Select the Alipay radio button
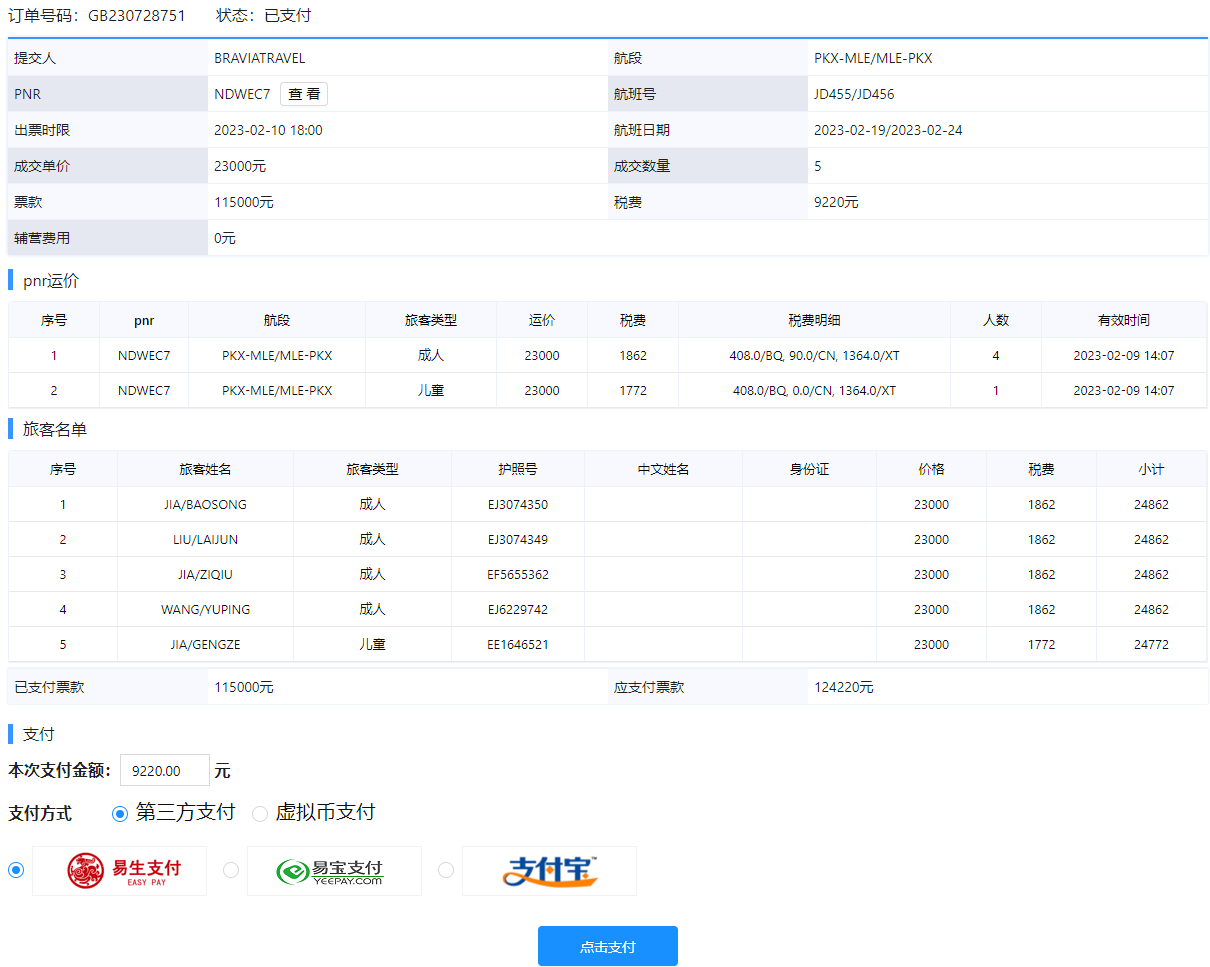Image resolution: width=1210 pixels, height=967 pixels. [446, 870]
